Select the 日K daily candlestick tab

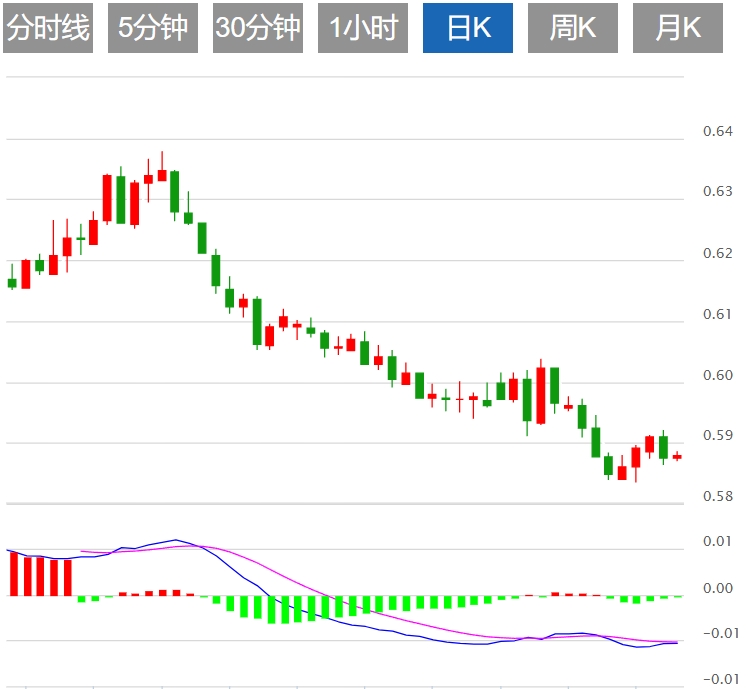point(468,27)
